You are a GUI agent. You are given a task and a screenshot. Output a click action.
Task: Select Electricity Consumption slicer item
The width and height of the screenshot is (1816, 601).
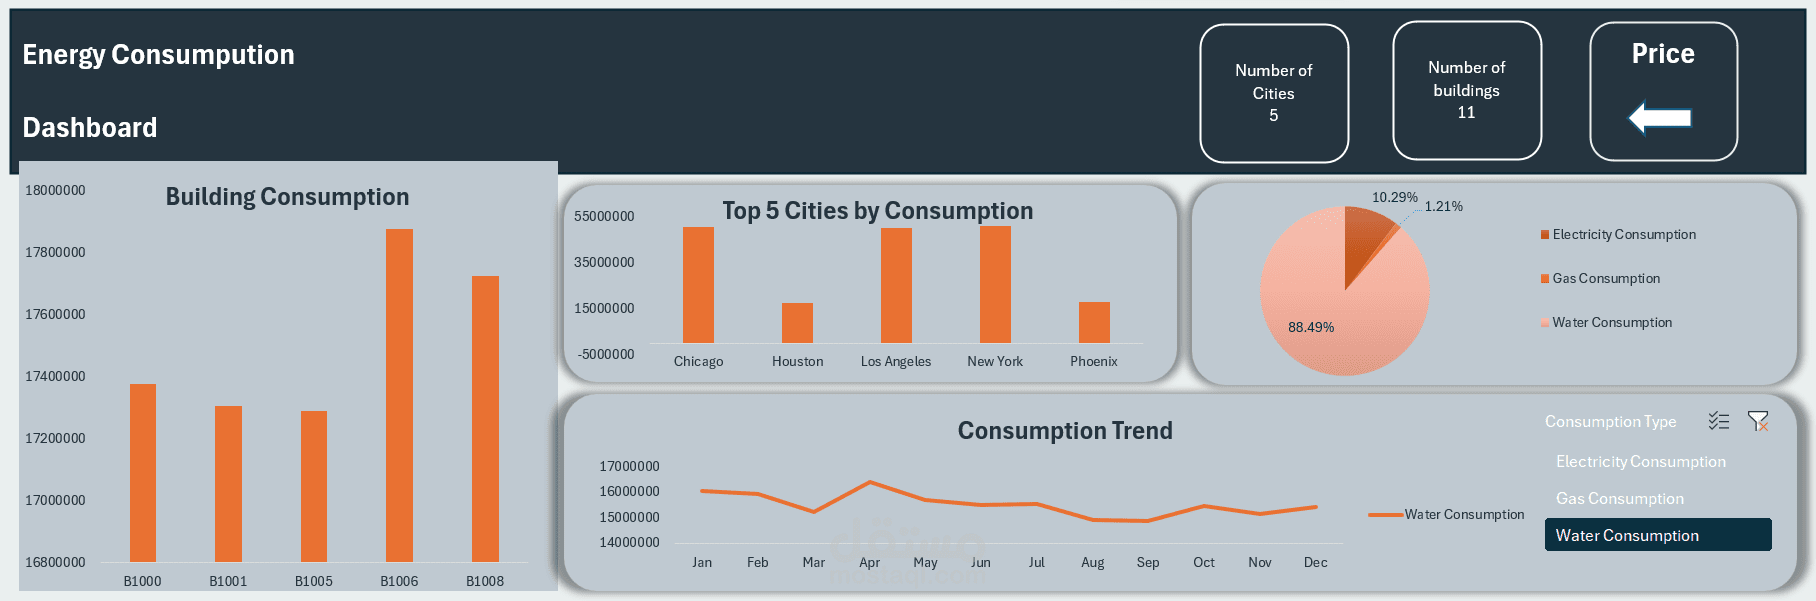click(1658, 461)
